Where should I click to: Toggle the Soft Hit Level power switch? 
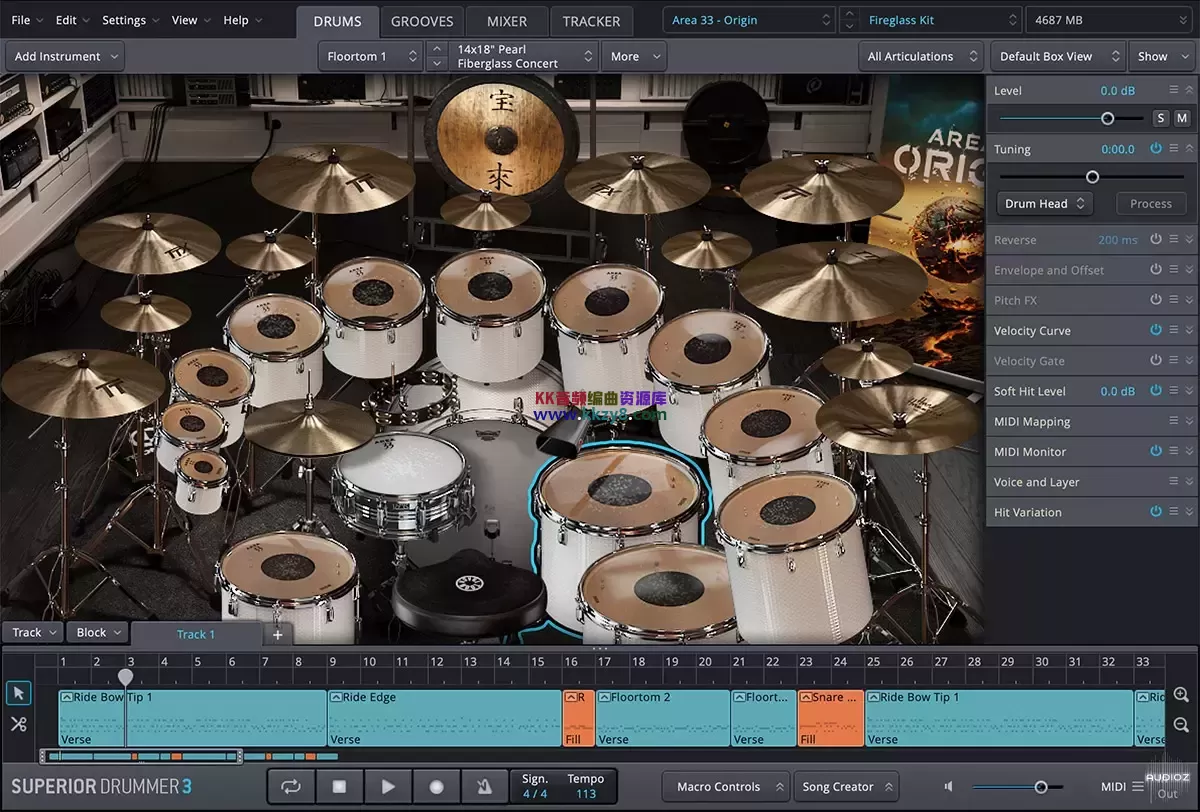[1156, 391]
